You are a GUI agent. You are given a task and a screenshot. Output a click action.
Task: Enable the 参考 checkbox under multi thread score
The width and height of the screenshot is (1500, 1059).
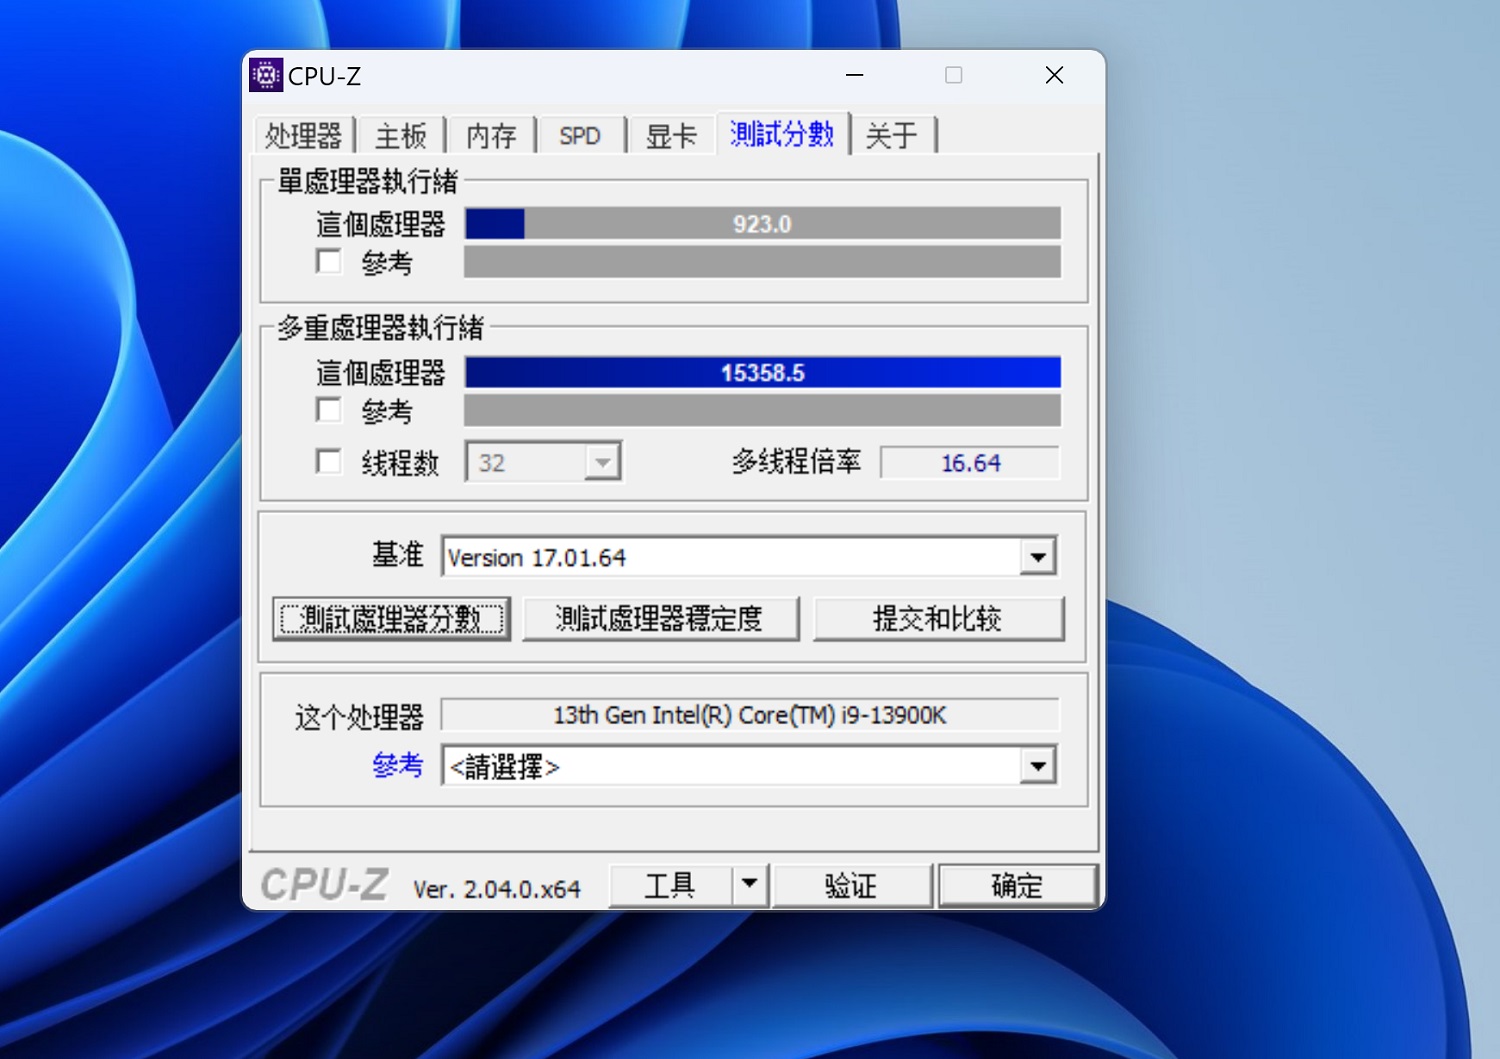click(329, 410)
